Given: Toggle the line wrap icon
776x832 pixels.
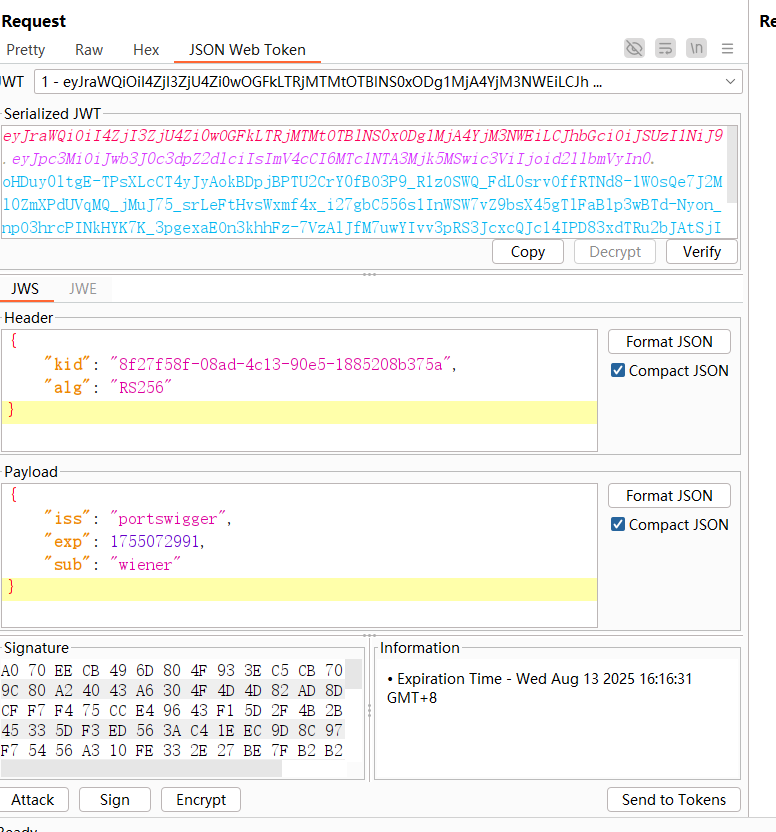Looking at the screenshot, I should [x=665, y=48].
